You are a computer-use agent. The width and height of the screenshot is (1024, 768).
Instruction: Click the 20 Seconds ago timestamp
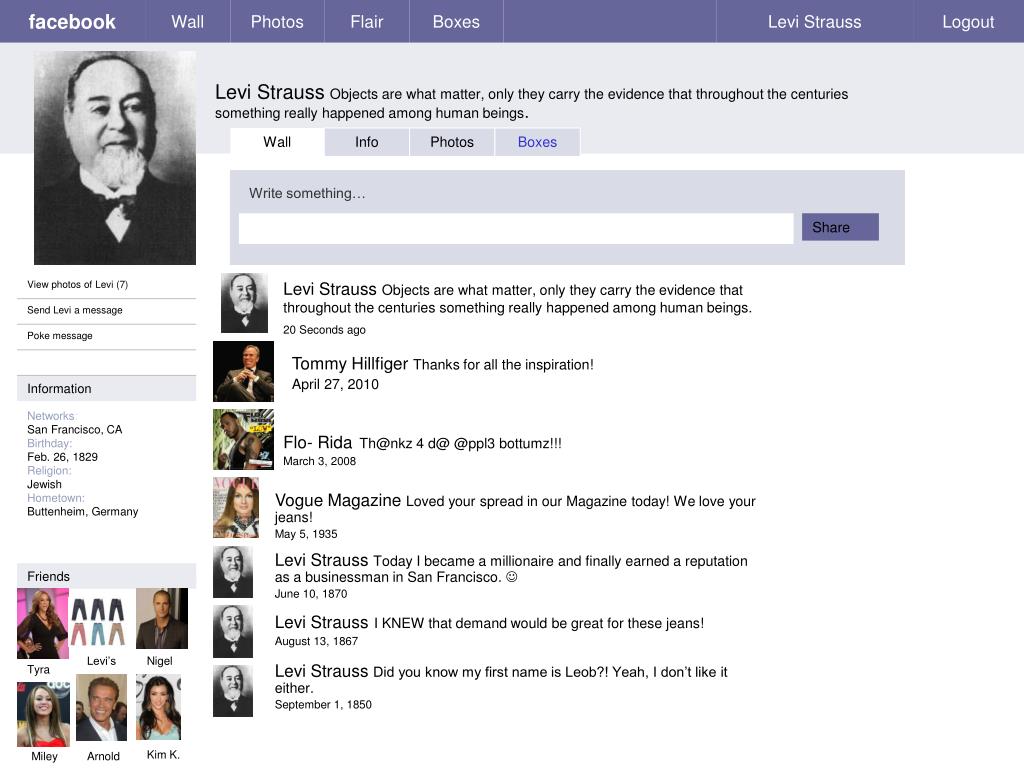[324, 330]
